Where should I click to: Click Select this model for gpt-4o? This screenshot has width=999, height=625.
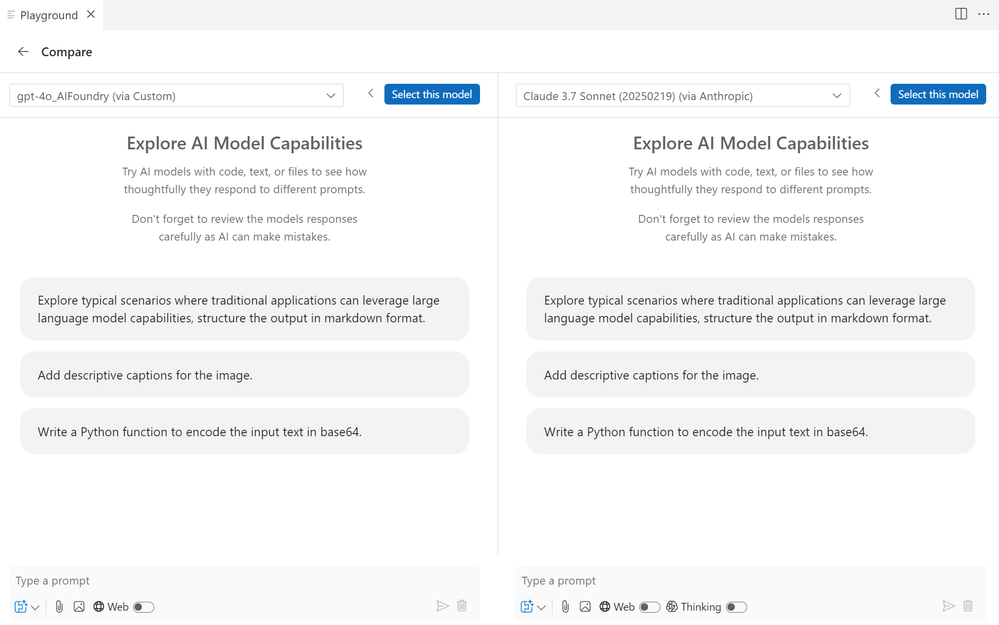pyautogui.click(x=432, y=94)
